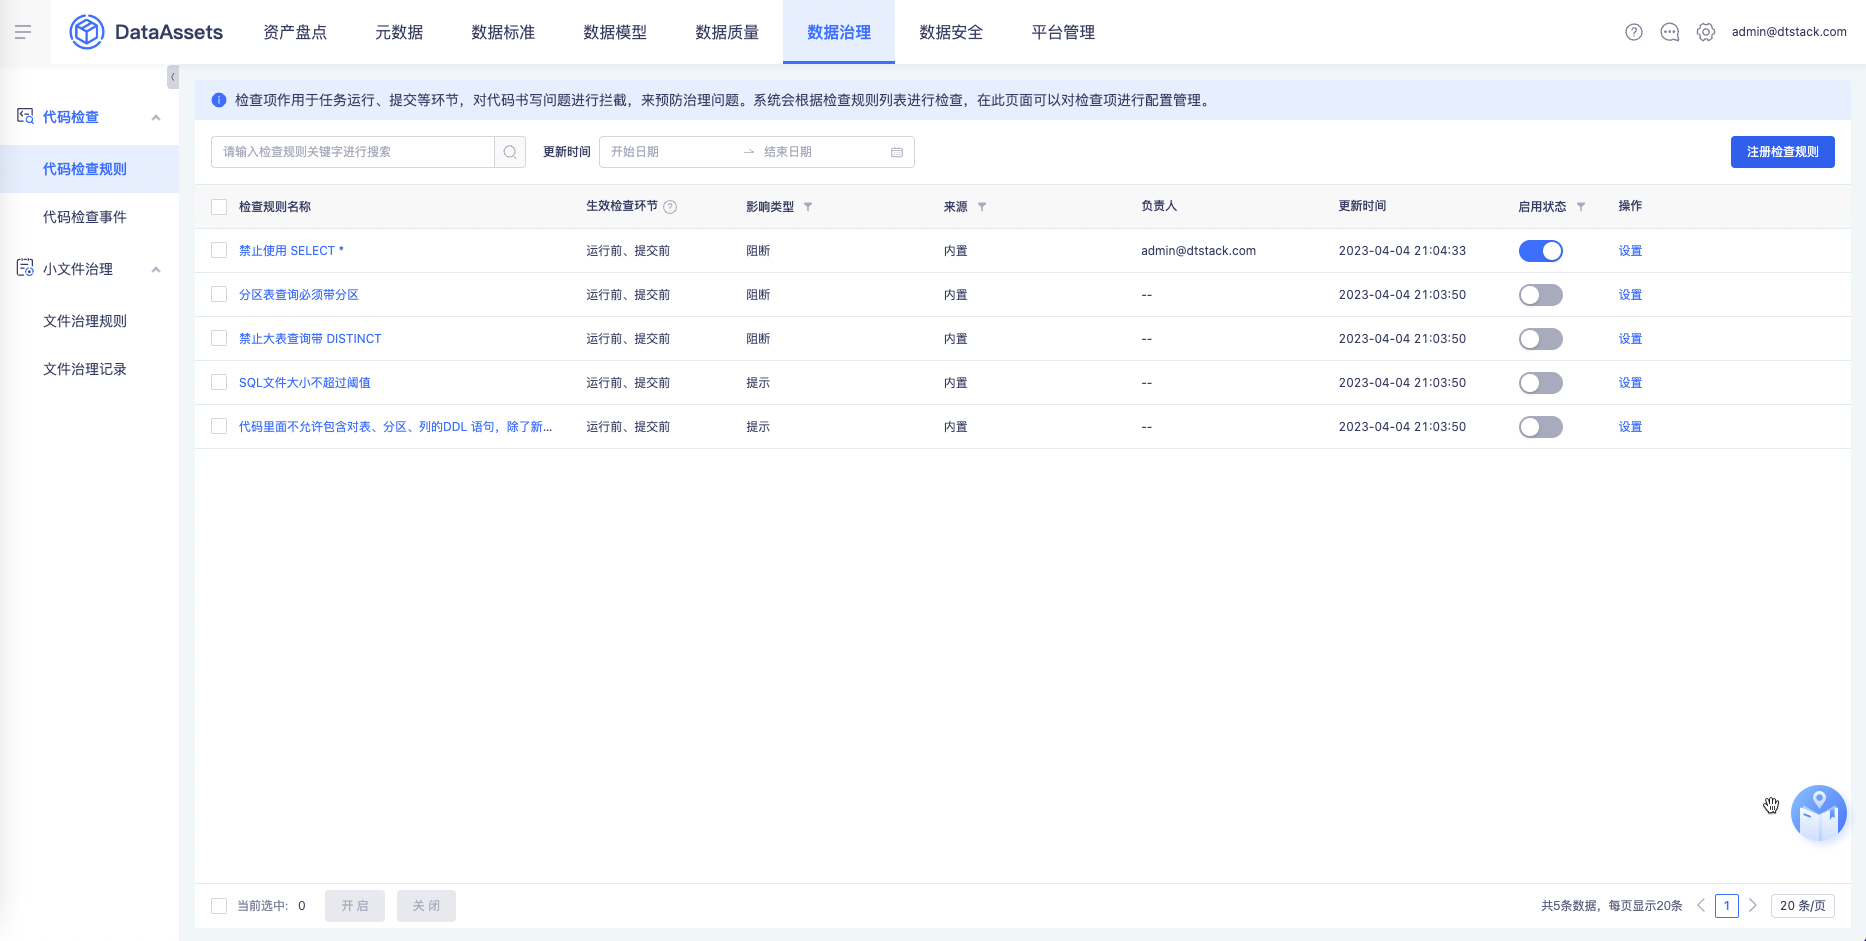Image resolution: width=1866 pixels, height=941 pixels.
Task: Check the 禁止使用 SELECT * row checkbox
Action: [x=219, y=250]
